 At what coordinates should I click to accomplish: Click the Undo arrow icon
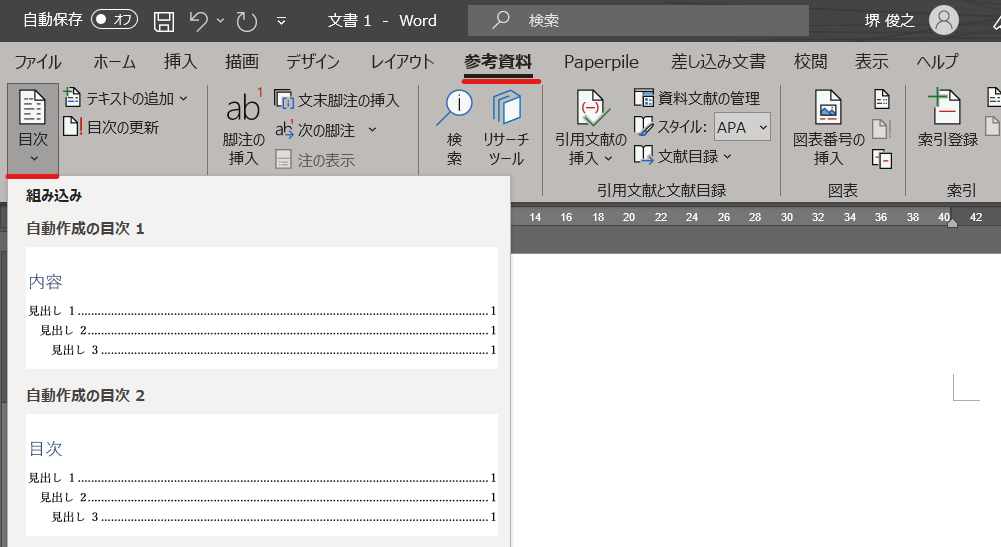[x=199, y=21]
